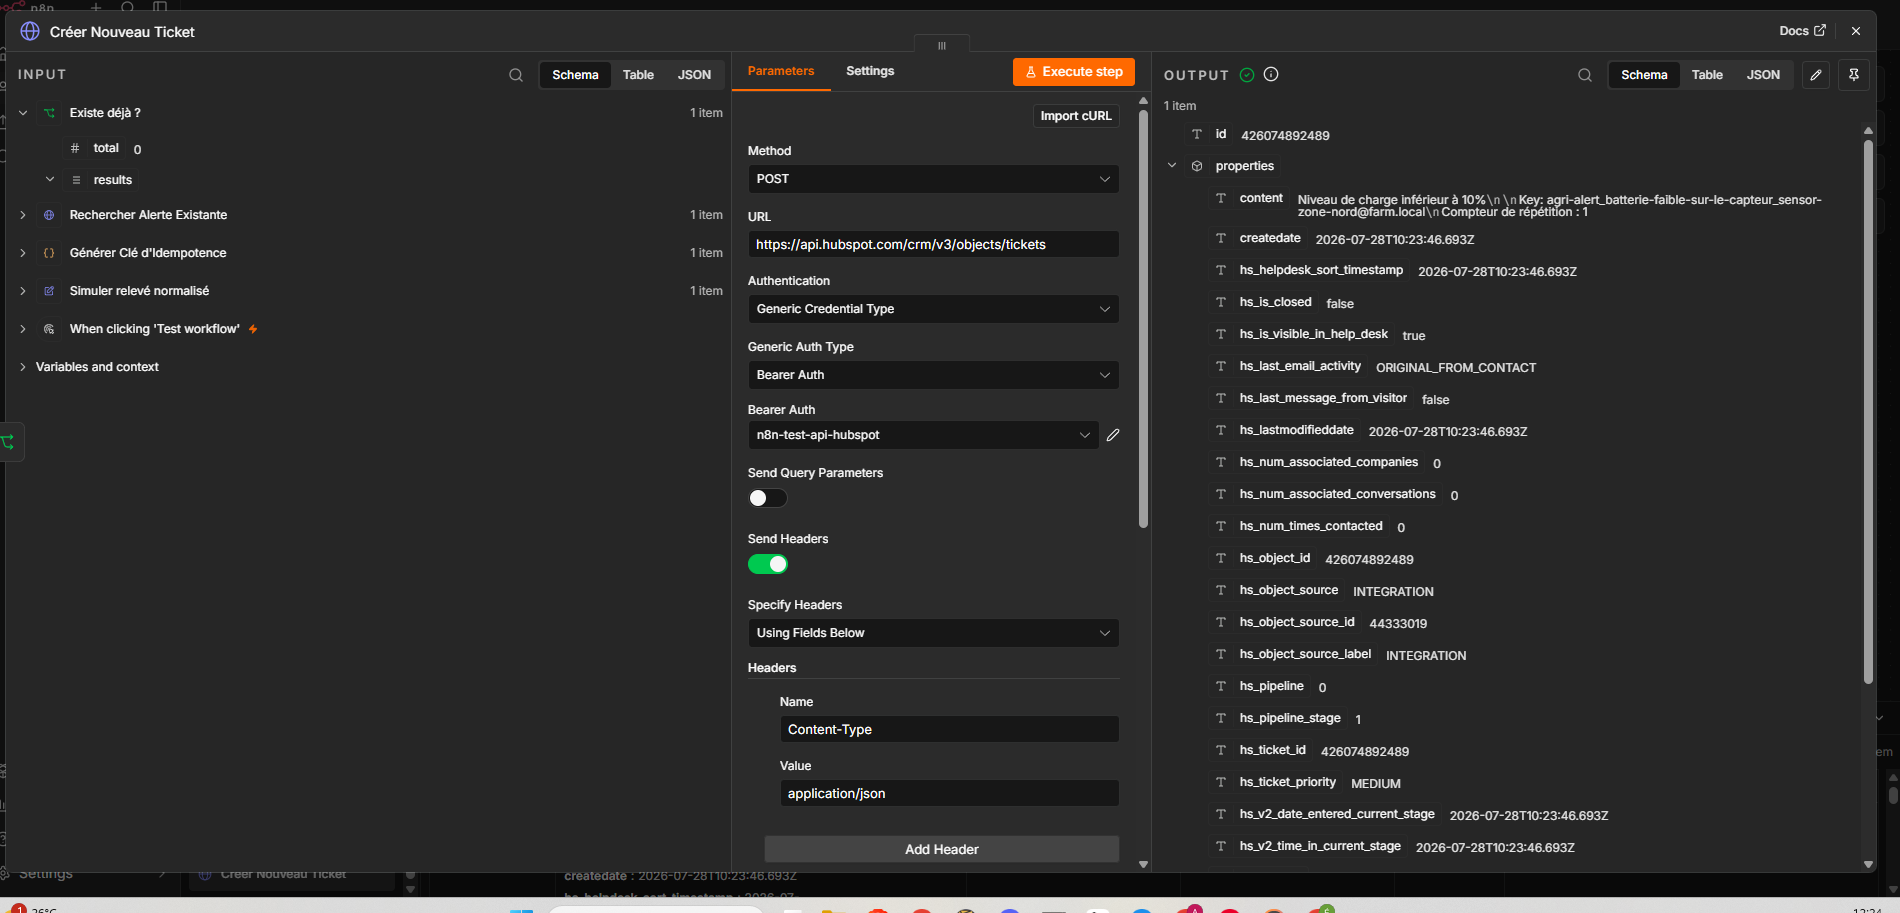This screenshot has width=1900, height=913.
Task: Open the Method dropdown showing POST
Action: [933, 179]
